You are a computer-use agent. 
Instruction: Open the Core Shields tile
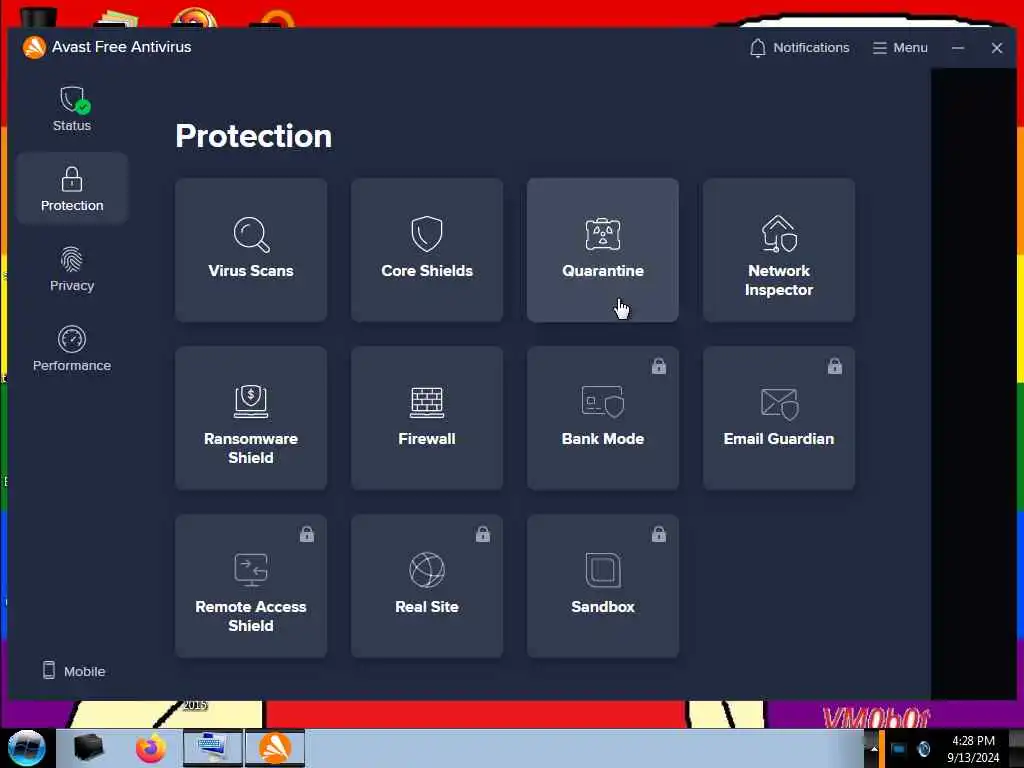[427, 250]
